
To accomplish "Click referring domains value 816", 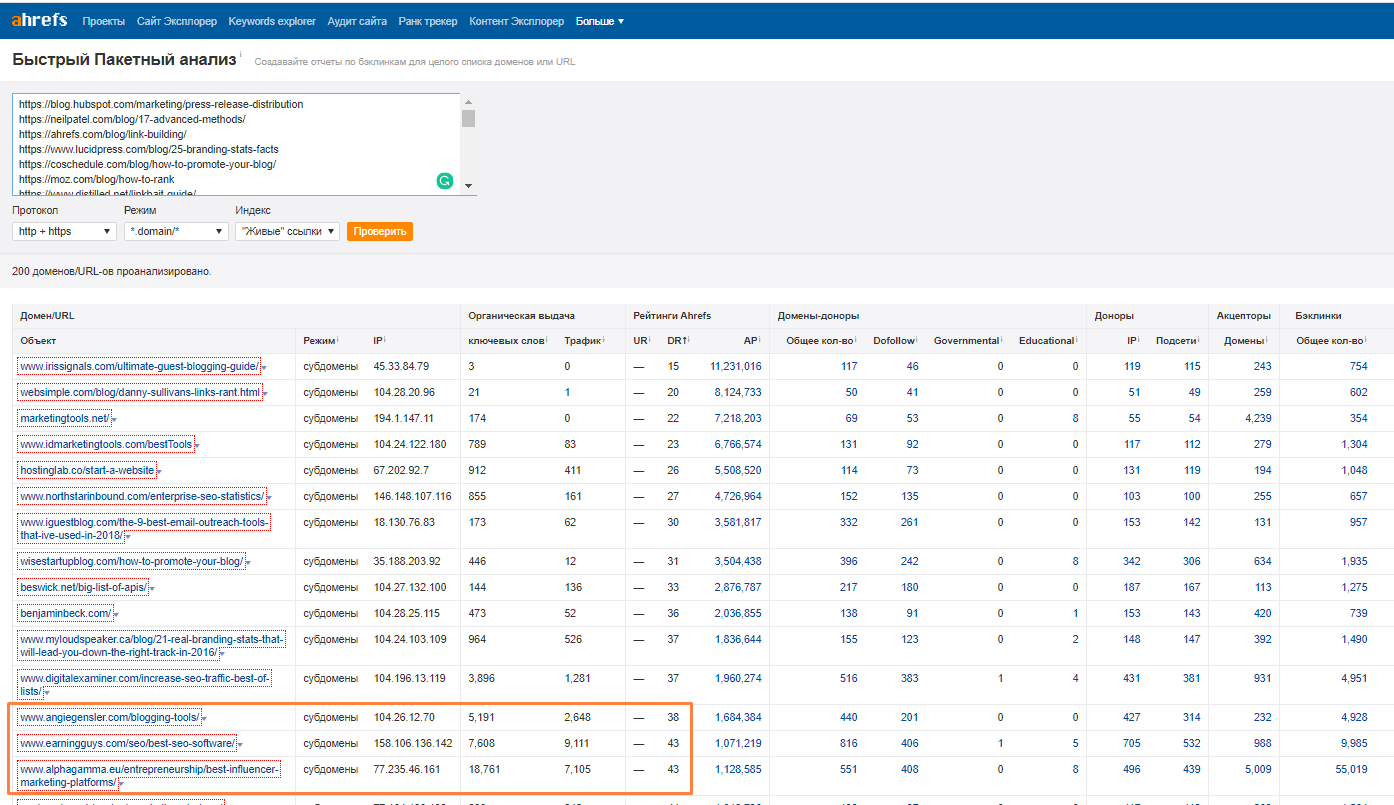I will pyautogui.click(x=847, y=744).
